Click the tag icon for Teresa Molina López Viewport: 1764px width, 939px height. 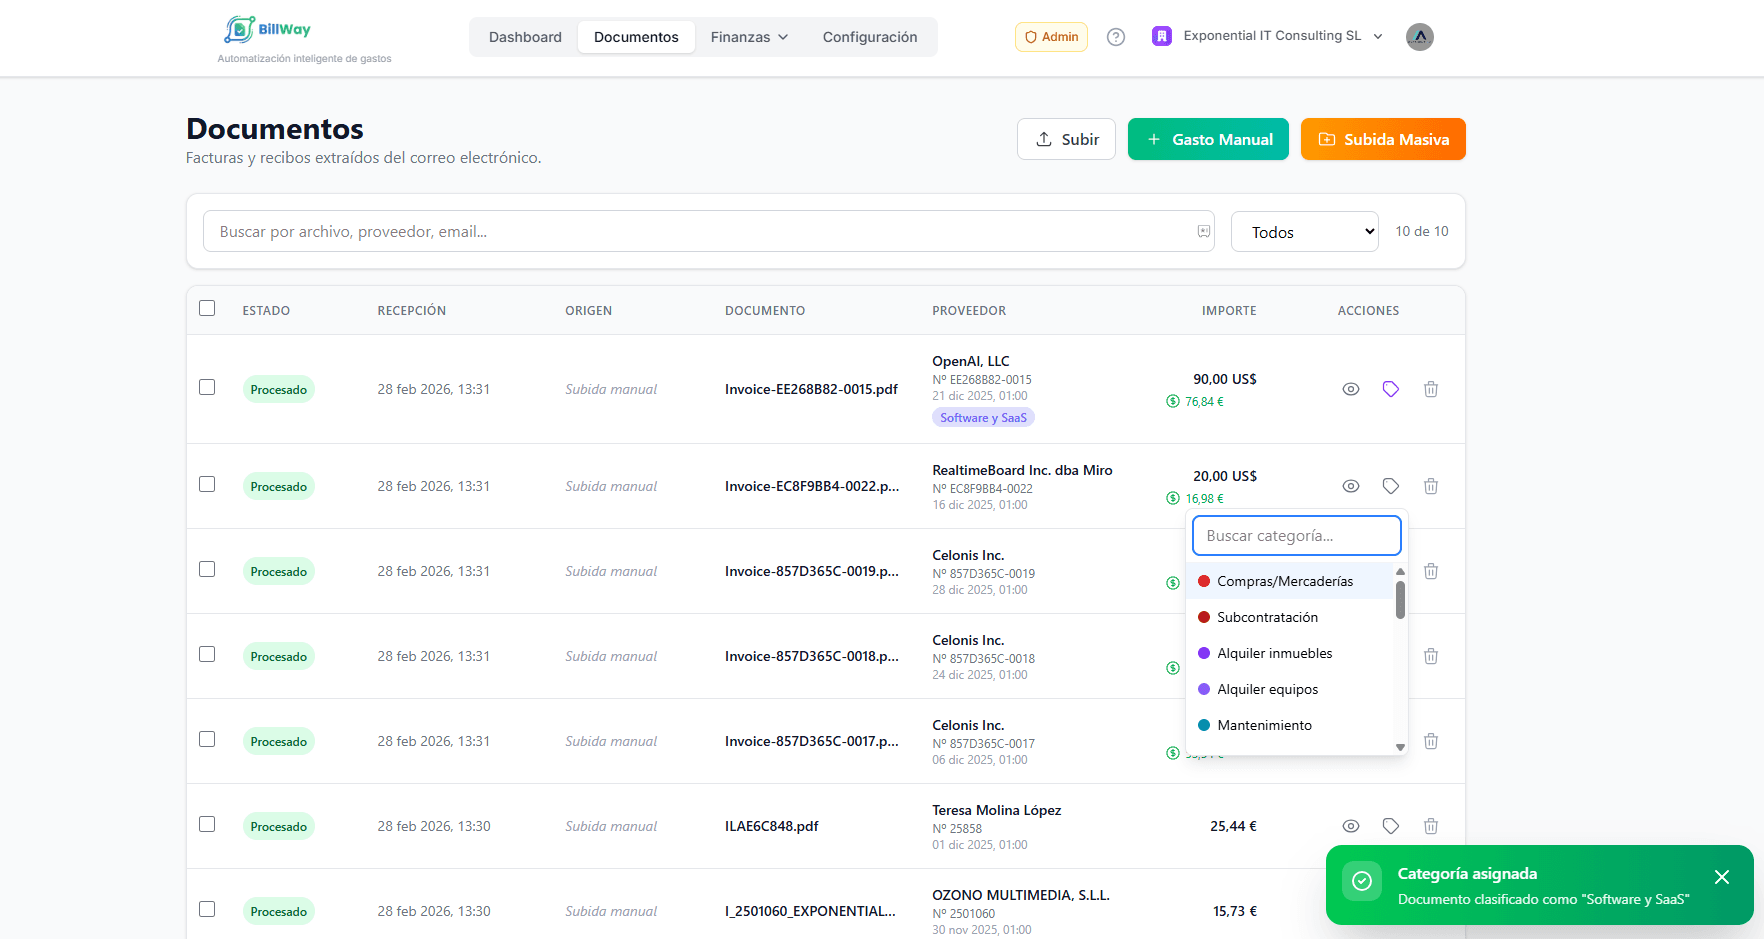pyautogui.click(x=1390, y=826)
